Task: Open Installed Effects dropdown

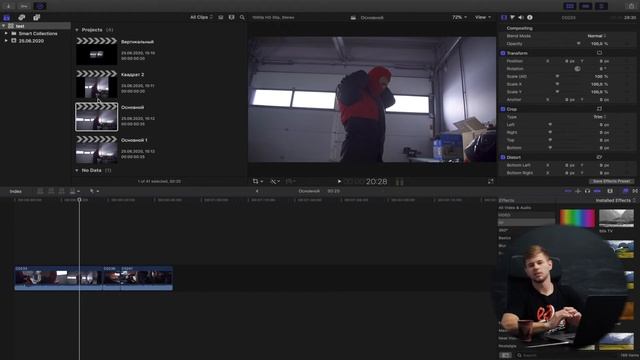Action: [615, 200]
